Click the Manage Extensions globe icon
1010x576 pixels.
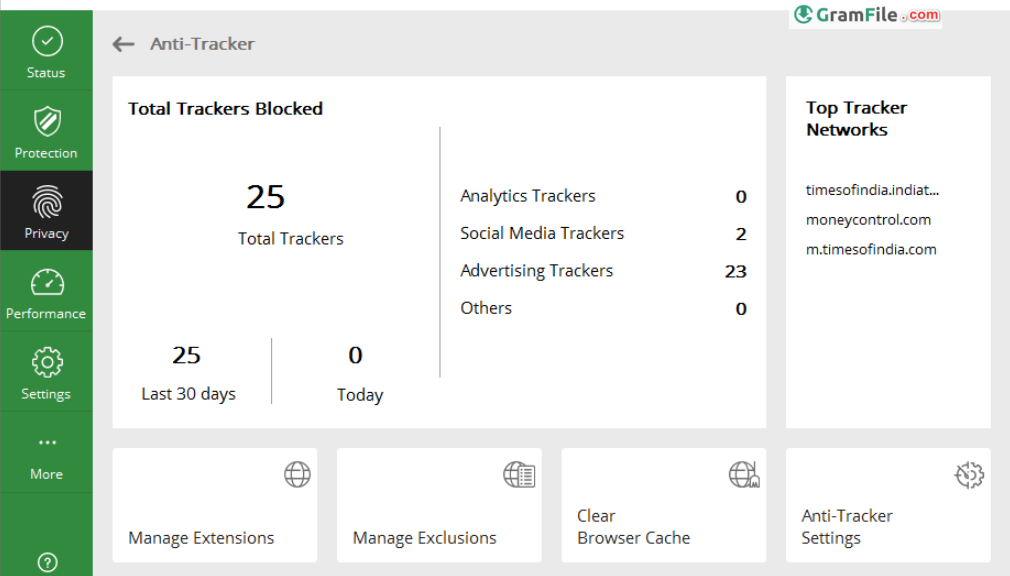point(297,475)
